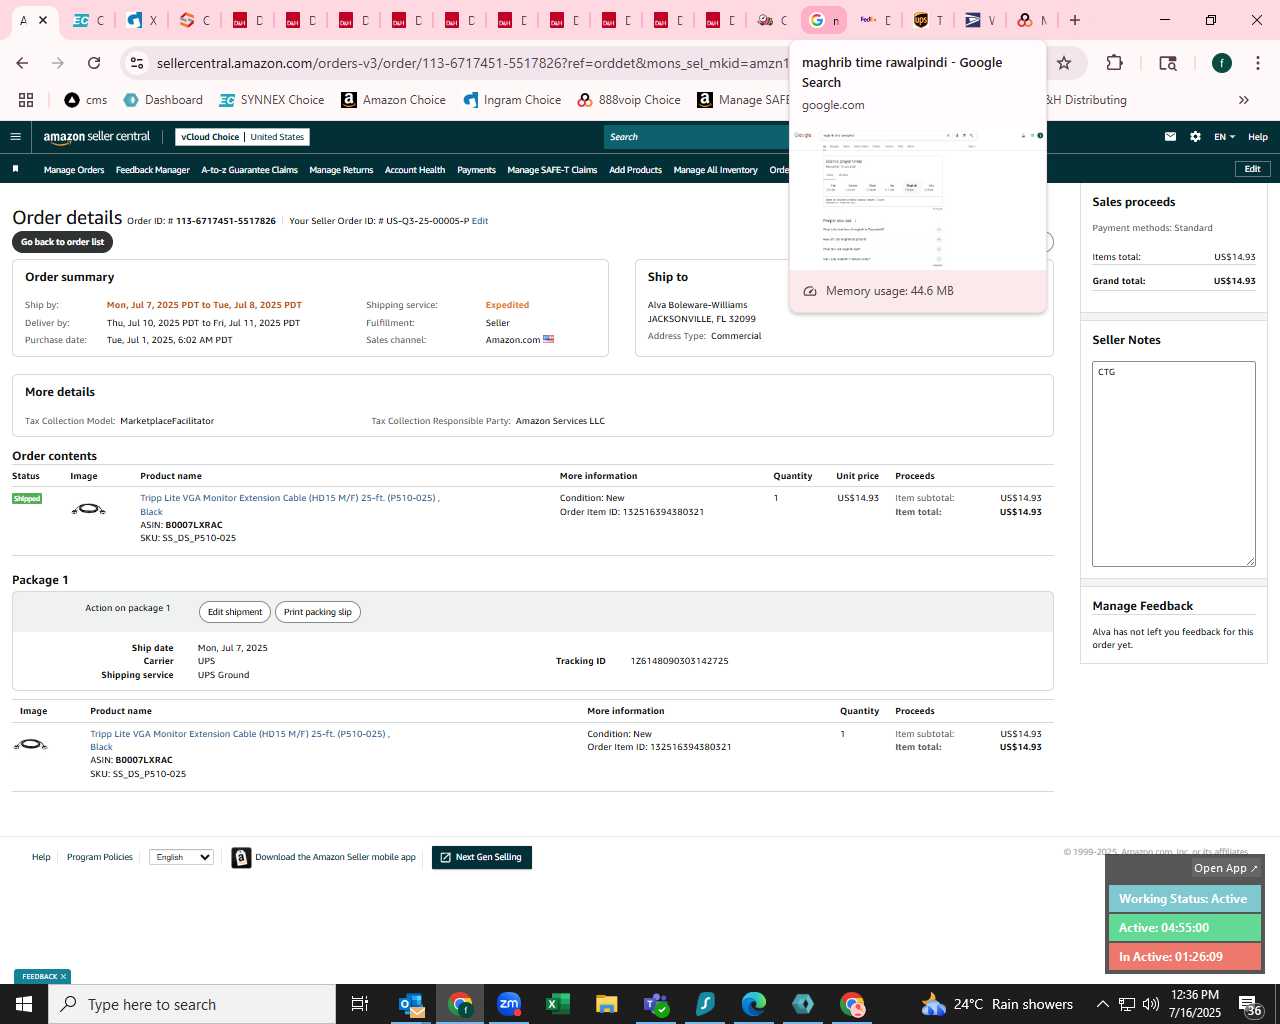View site information icon in the address bar

[x=137, y=63]
